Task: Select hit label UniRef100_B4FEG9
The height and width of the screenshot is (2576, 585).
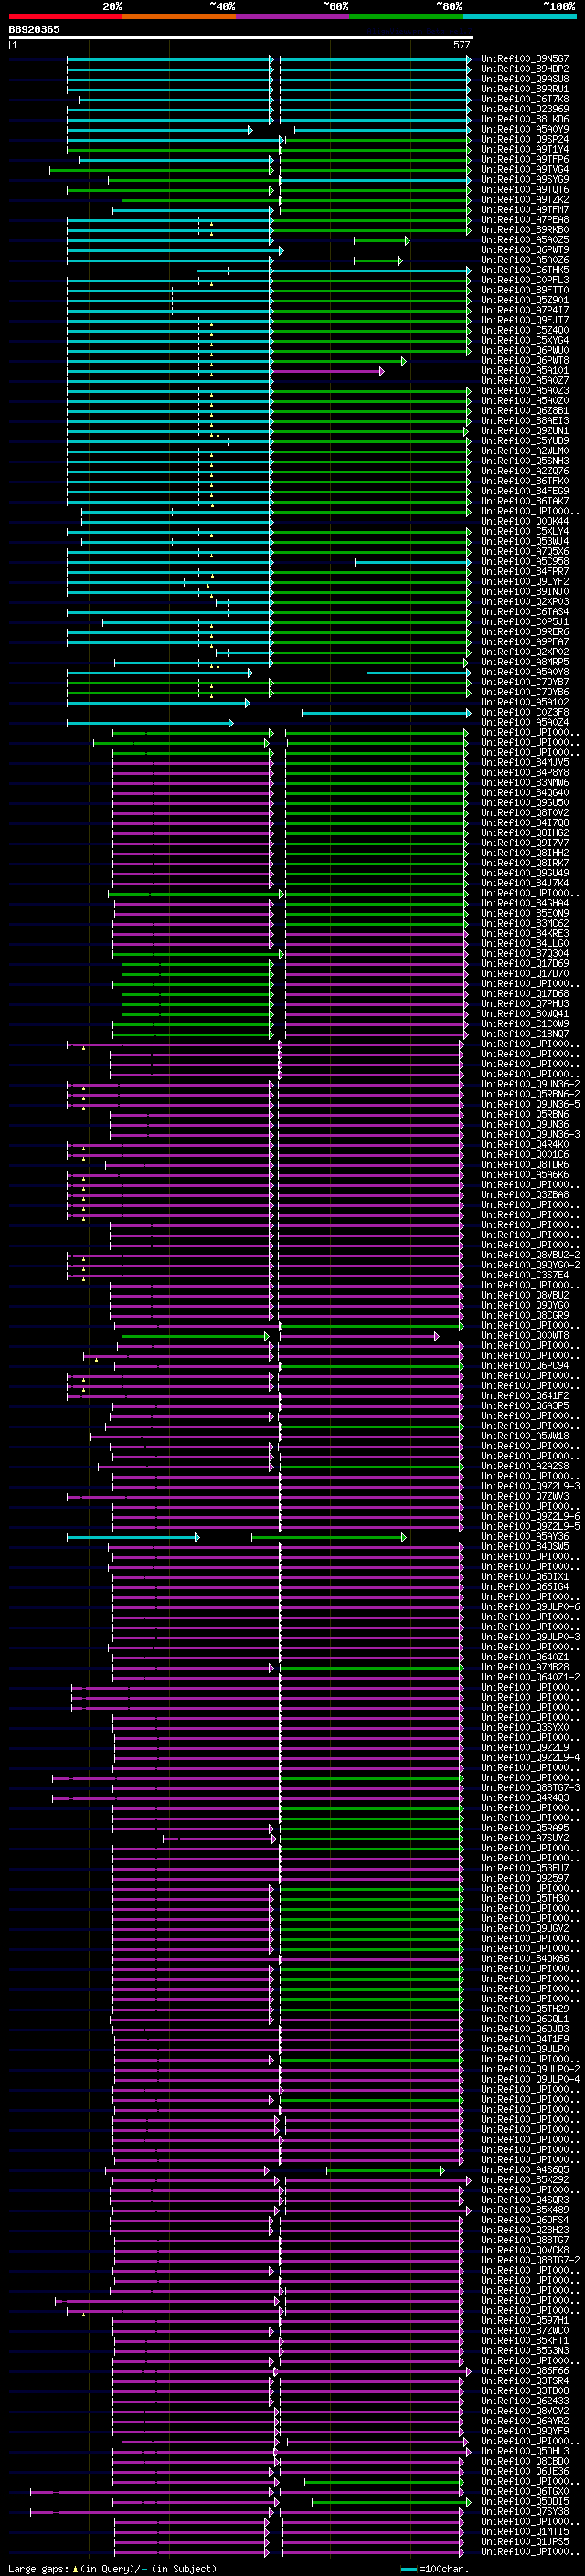Action: 525,491
